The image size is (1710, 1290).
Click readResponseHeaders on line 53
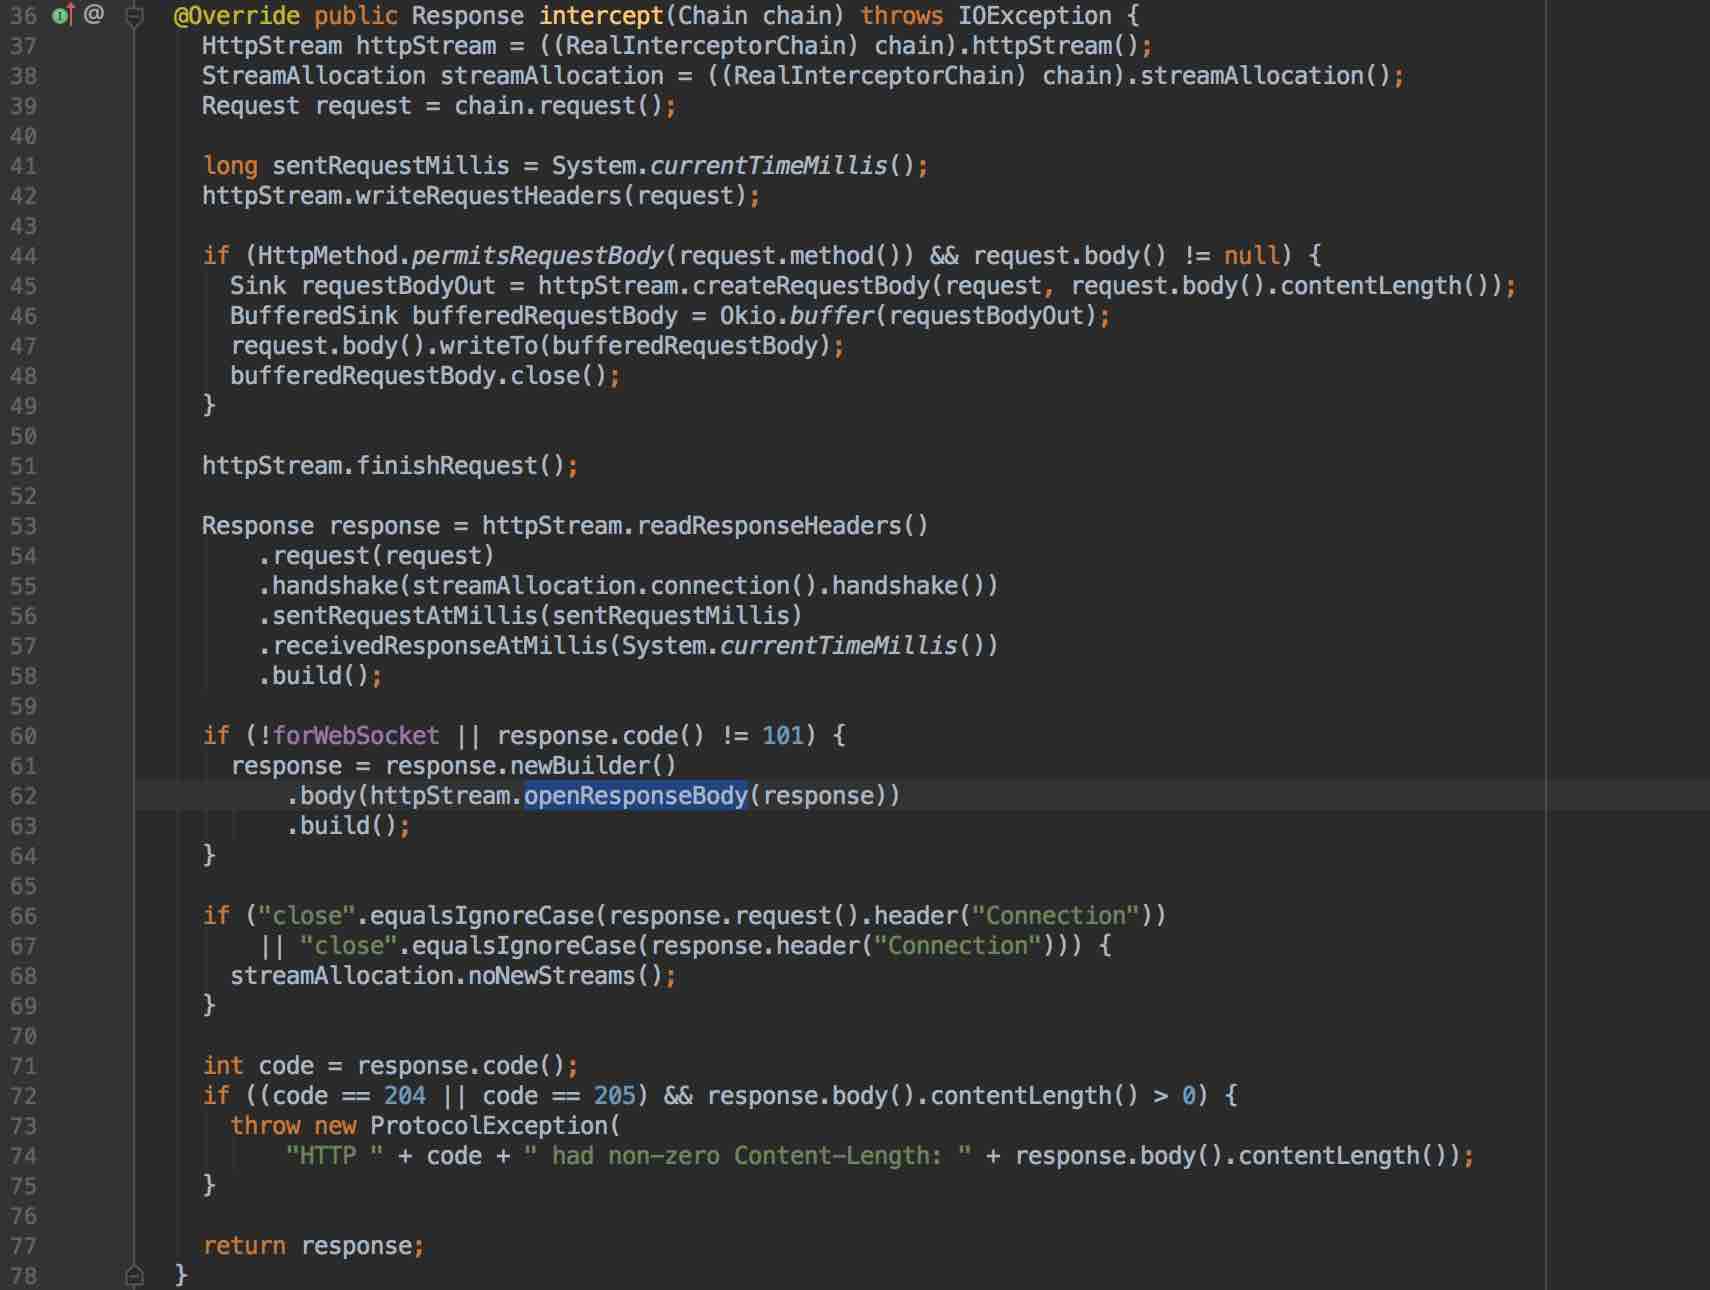[769, 526]
